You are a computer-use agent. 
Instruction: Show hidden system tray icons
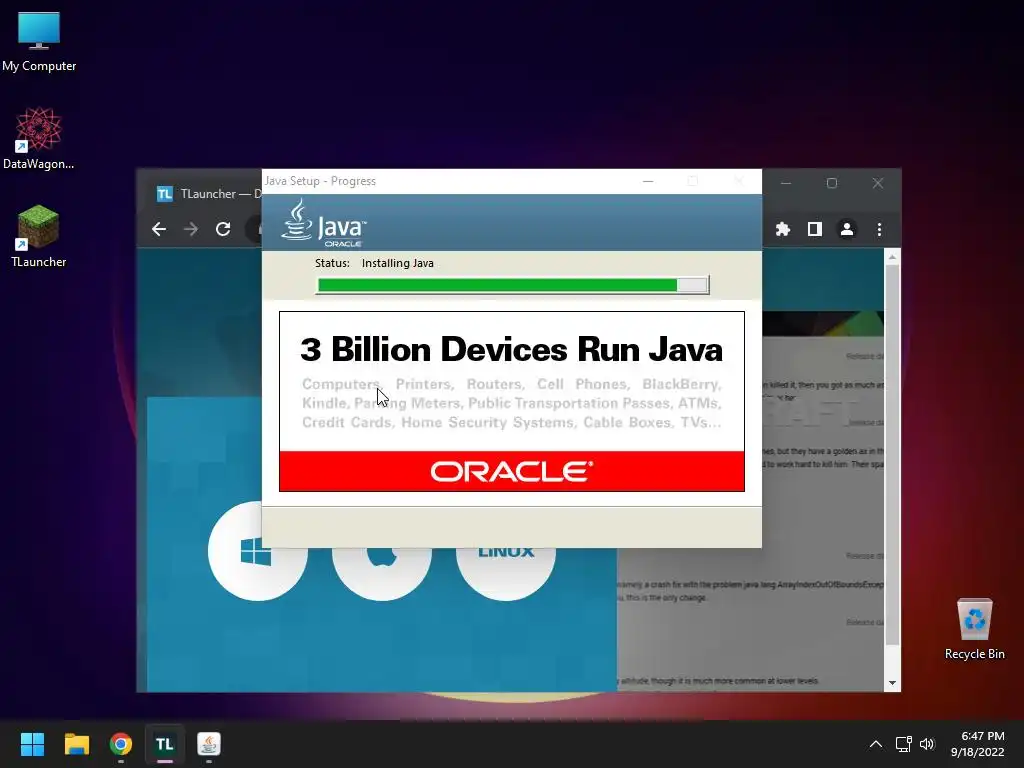(876, 744)
